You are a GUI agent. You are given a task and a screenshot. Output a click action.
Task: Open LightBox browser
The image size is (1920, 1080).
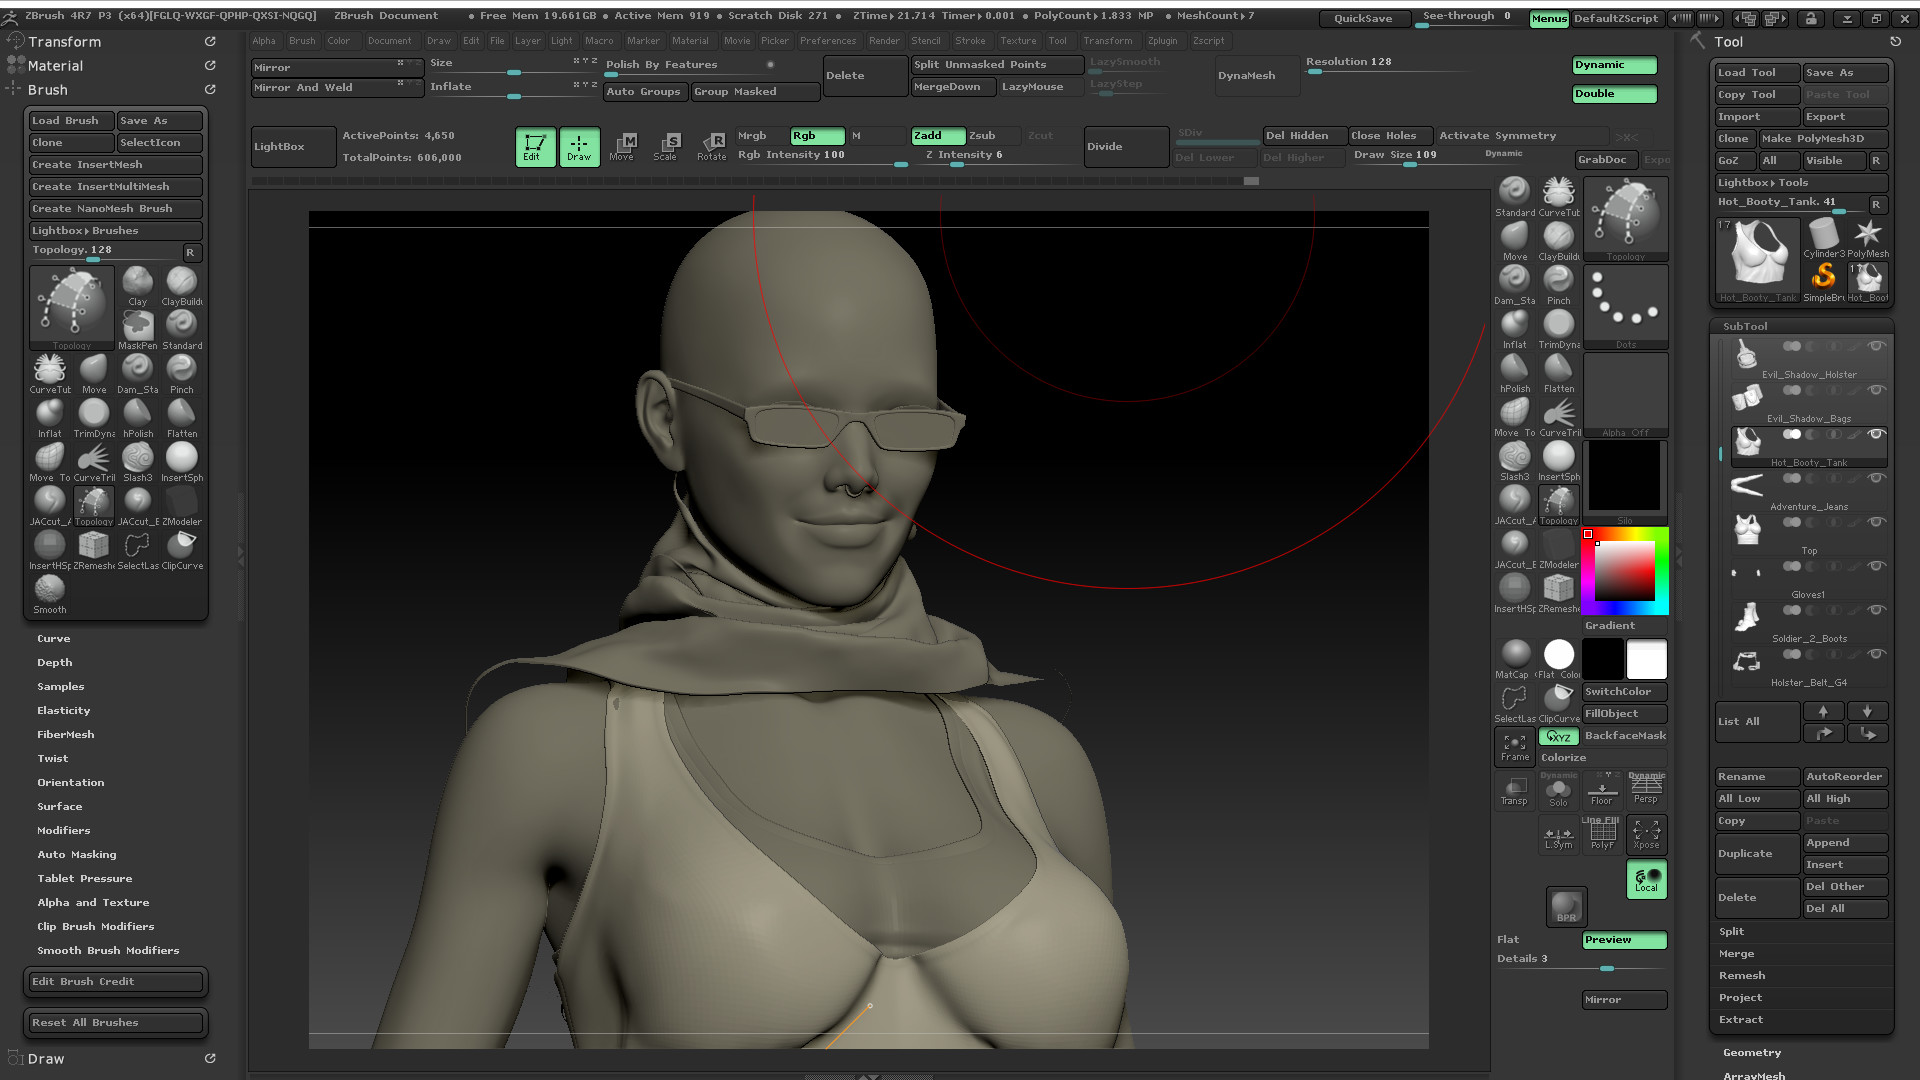pyautogui.click(x=293, y=147)
